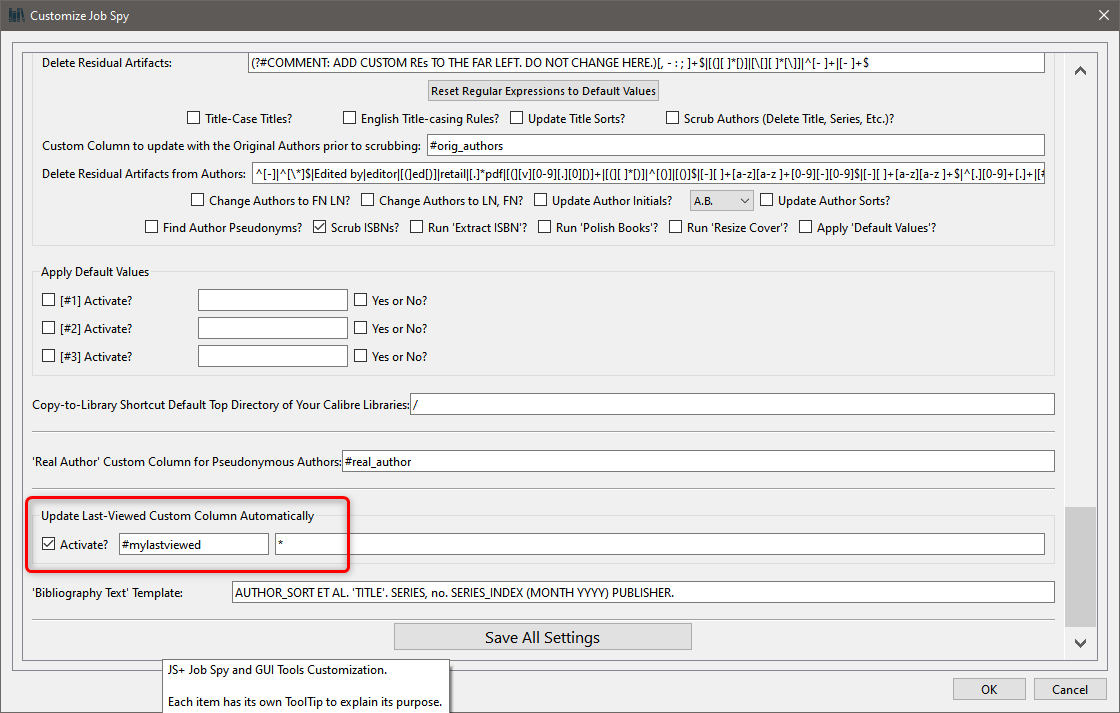Uncheck Activate for Last-Viewed column update
The height and width of the screenshot is (713, 1120).
tap(49, 544)
